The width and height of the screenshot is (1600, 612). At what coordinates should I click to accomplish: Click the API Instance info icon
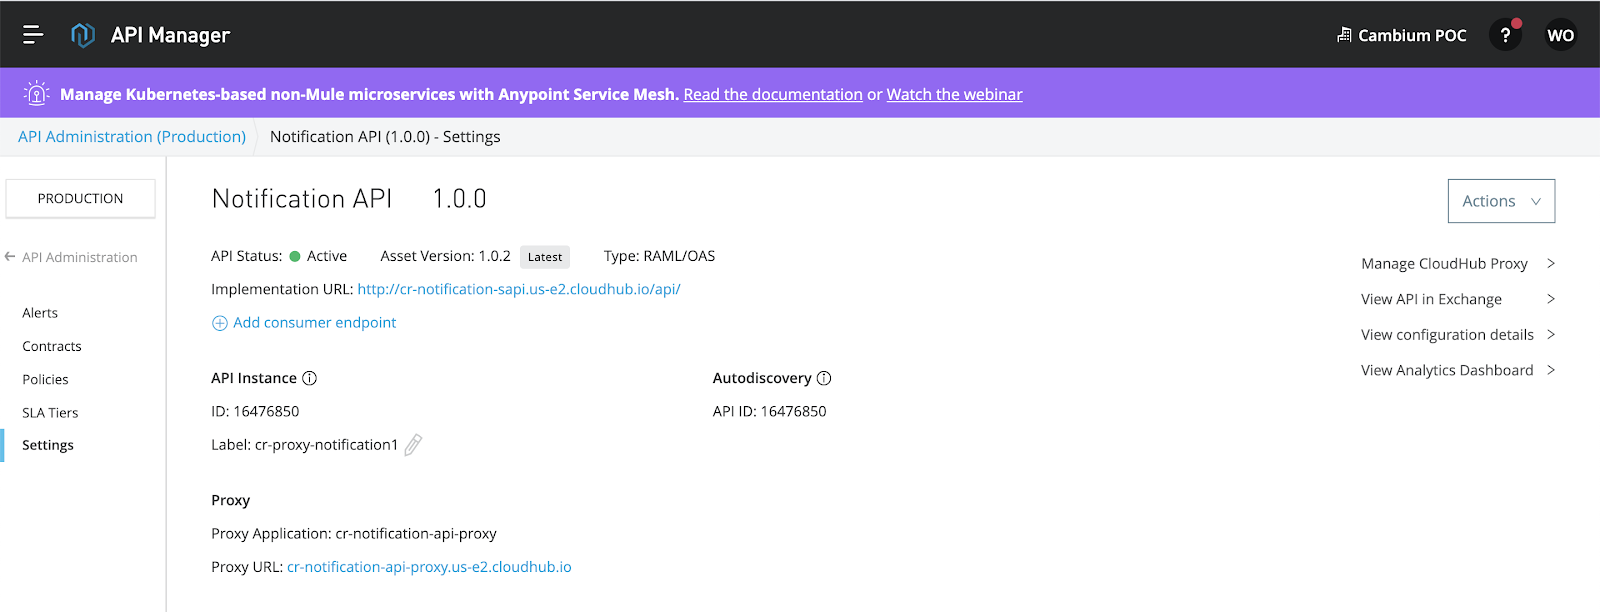pos(310,378)
